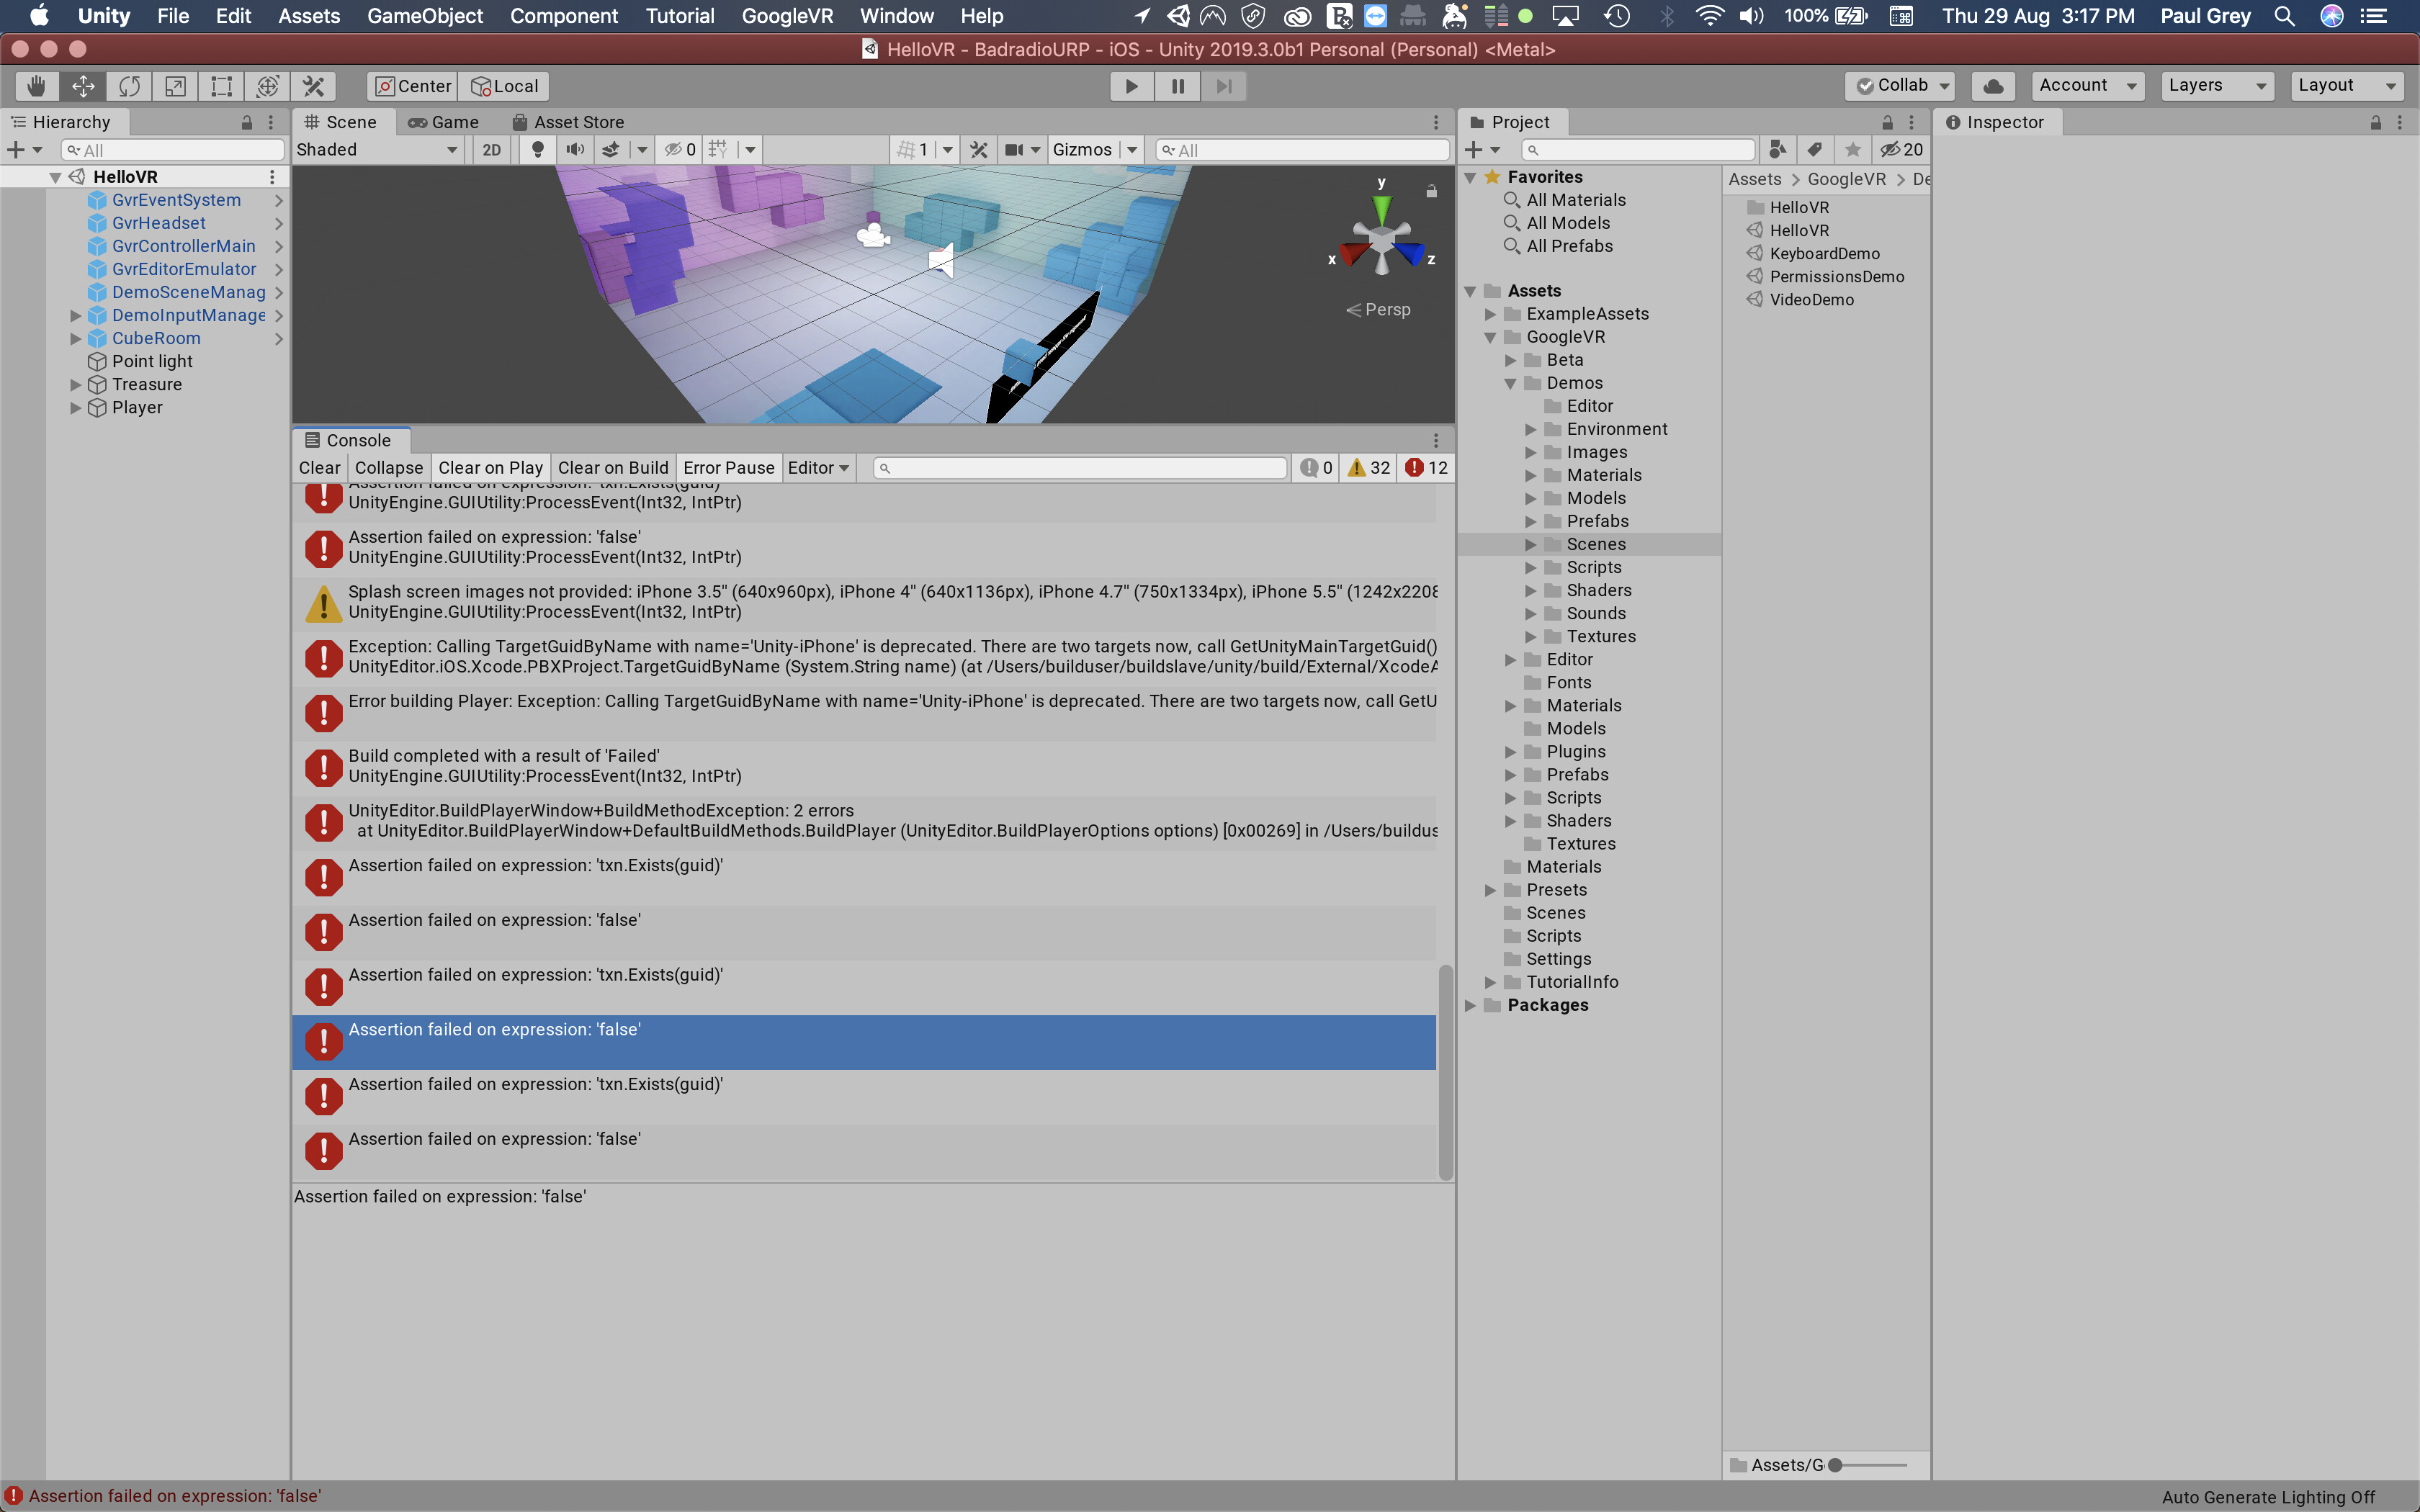The height and width of the screenshot is (1512, 2420).
Task: Click the scene orientation gizmo
Action: pyautogui.click(x=1381, y=241)
